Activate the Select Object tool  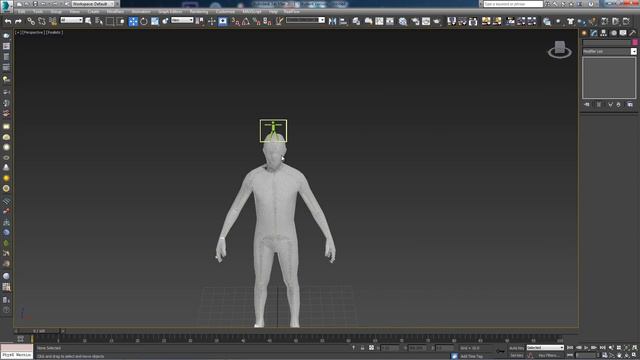pyautogui.click(x=88, y=21)
